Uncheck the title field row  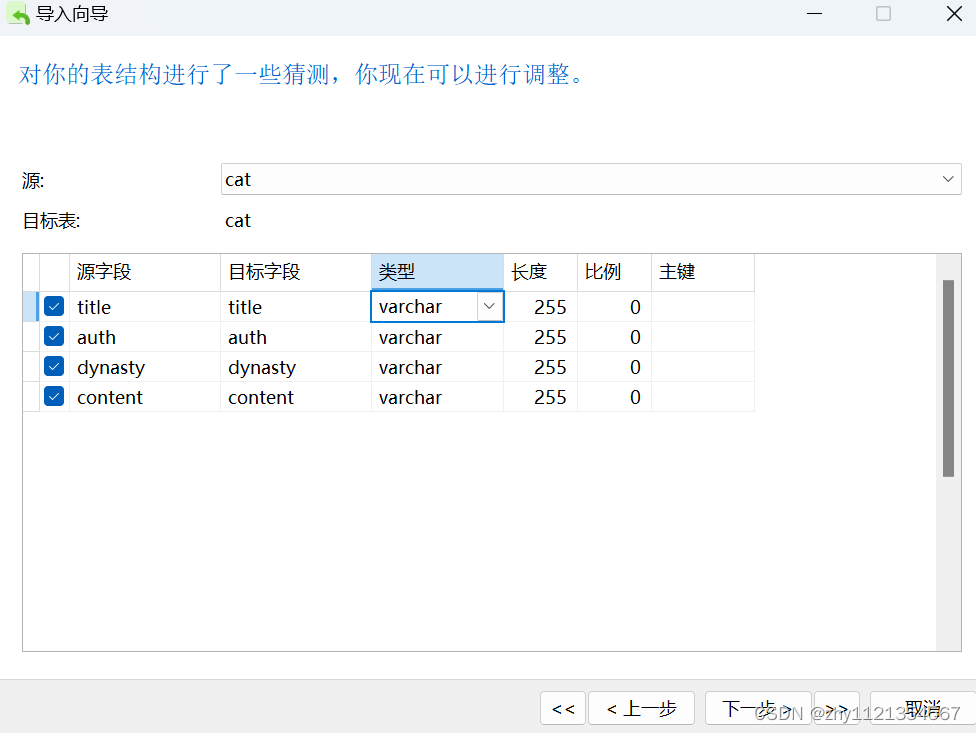(53, 306)
